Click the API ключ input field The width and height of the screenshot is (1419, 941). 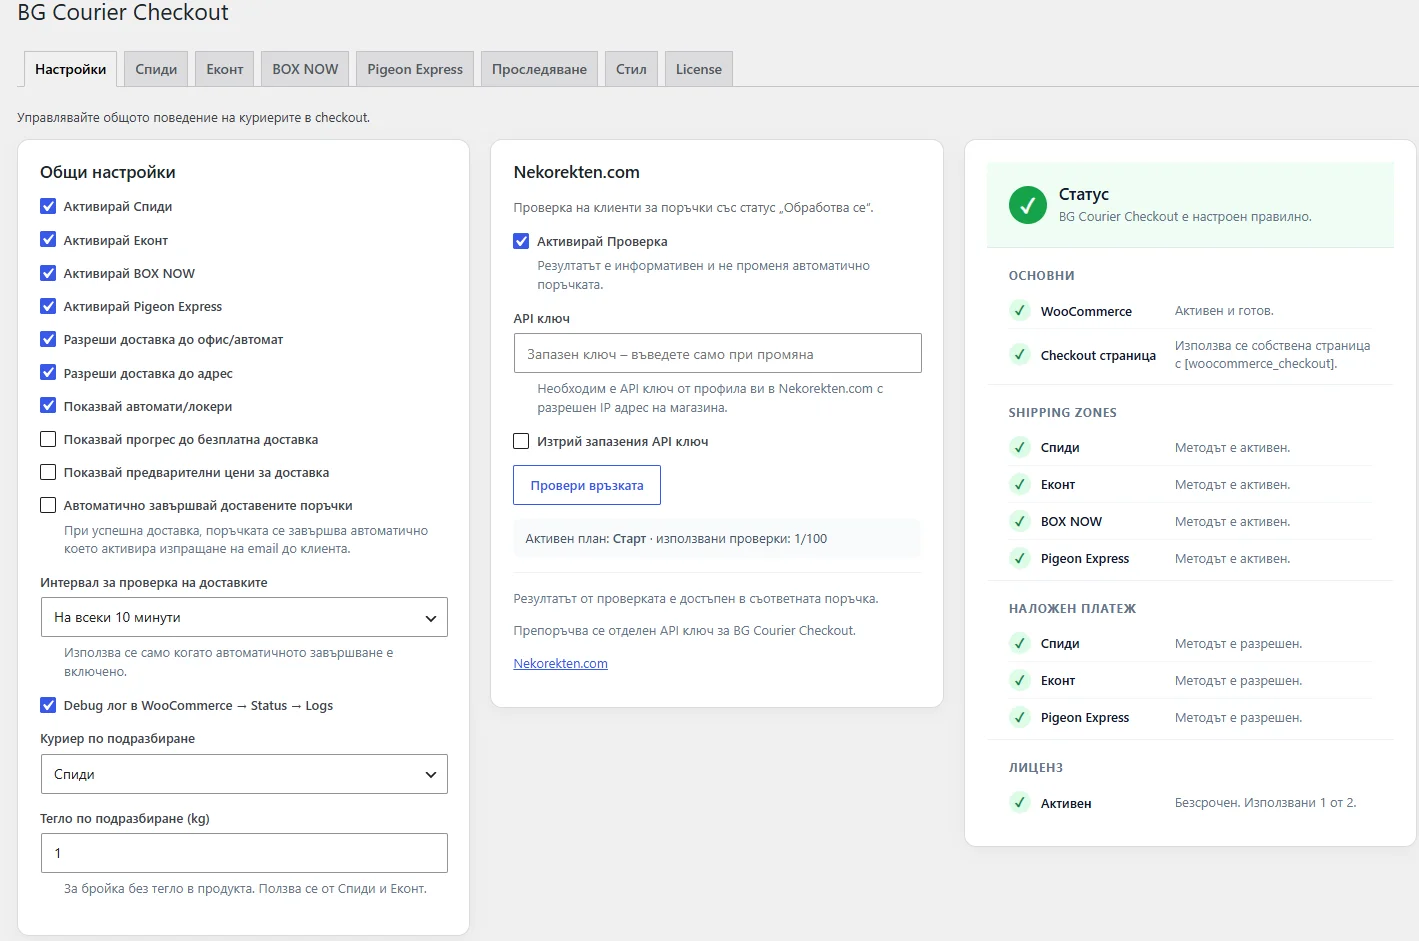[x=717, y=353]
